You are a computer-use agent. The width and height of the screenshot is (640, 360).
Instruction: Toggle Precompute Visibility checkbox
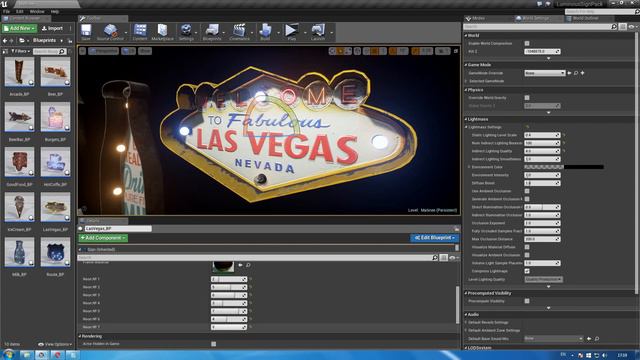527,301
